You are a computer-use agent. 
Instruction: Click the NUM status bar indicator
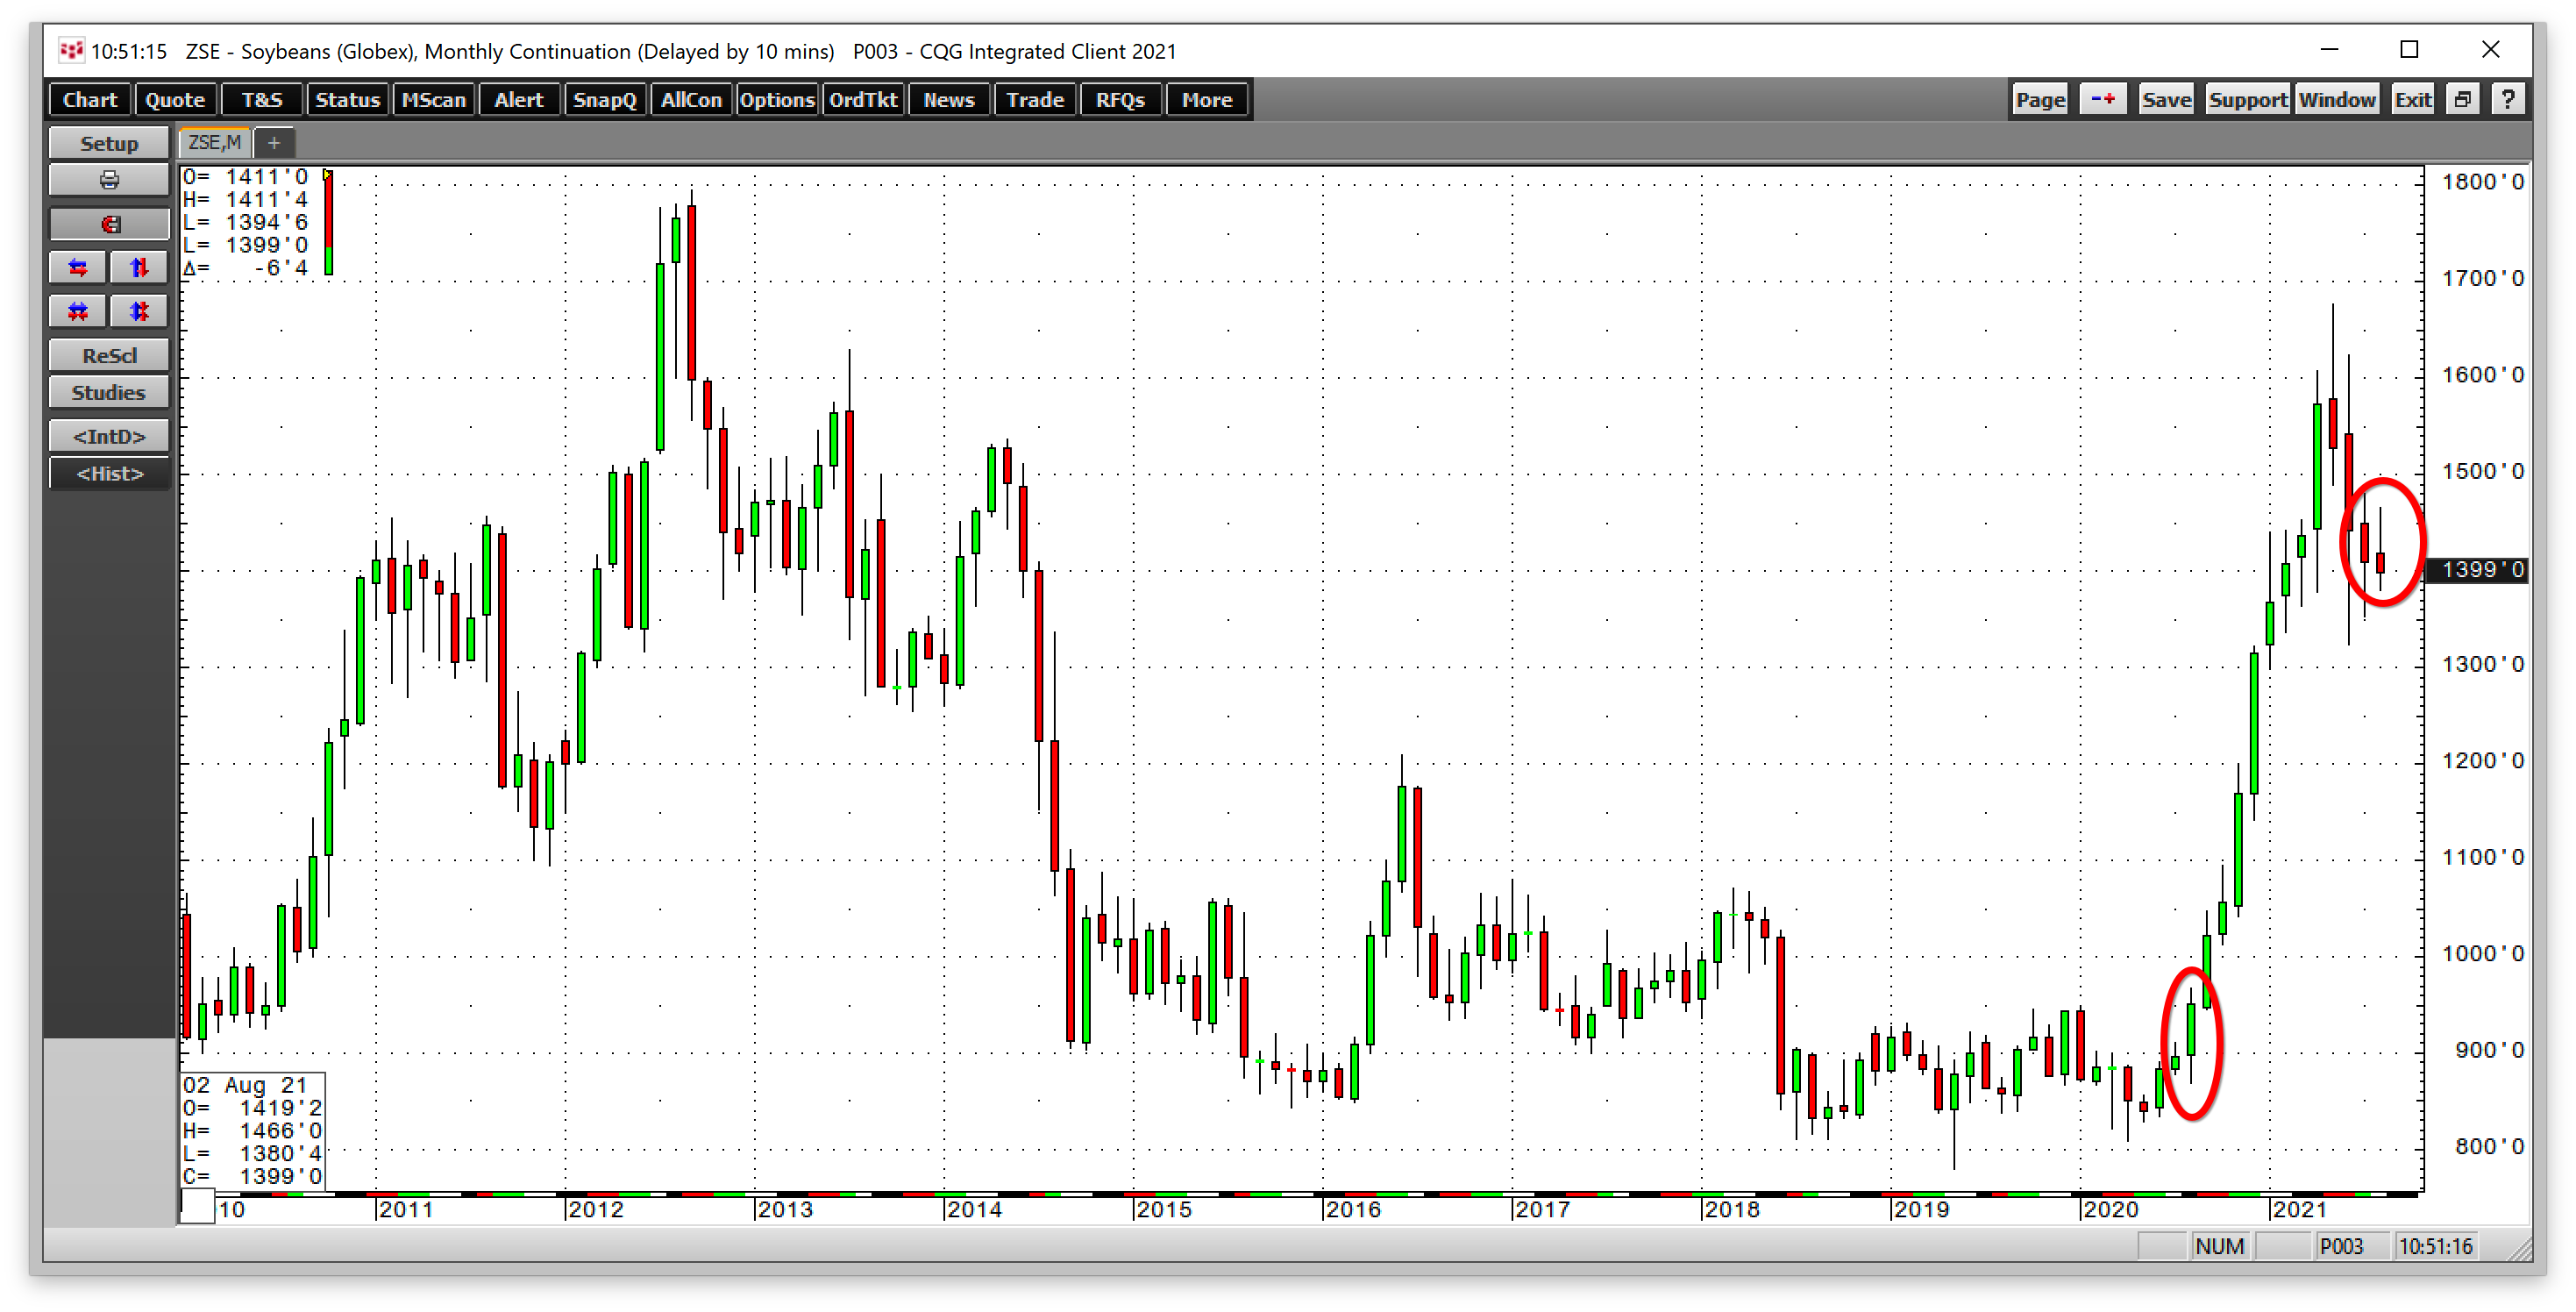coord(2220,1246)
